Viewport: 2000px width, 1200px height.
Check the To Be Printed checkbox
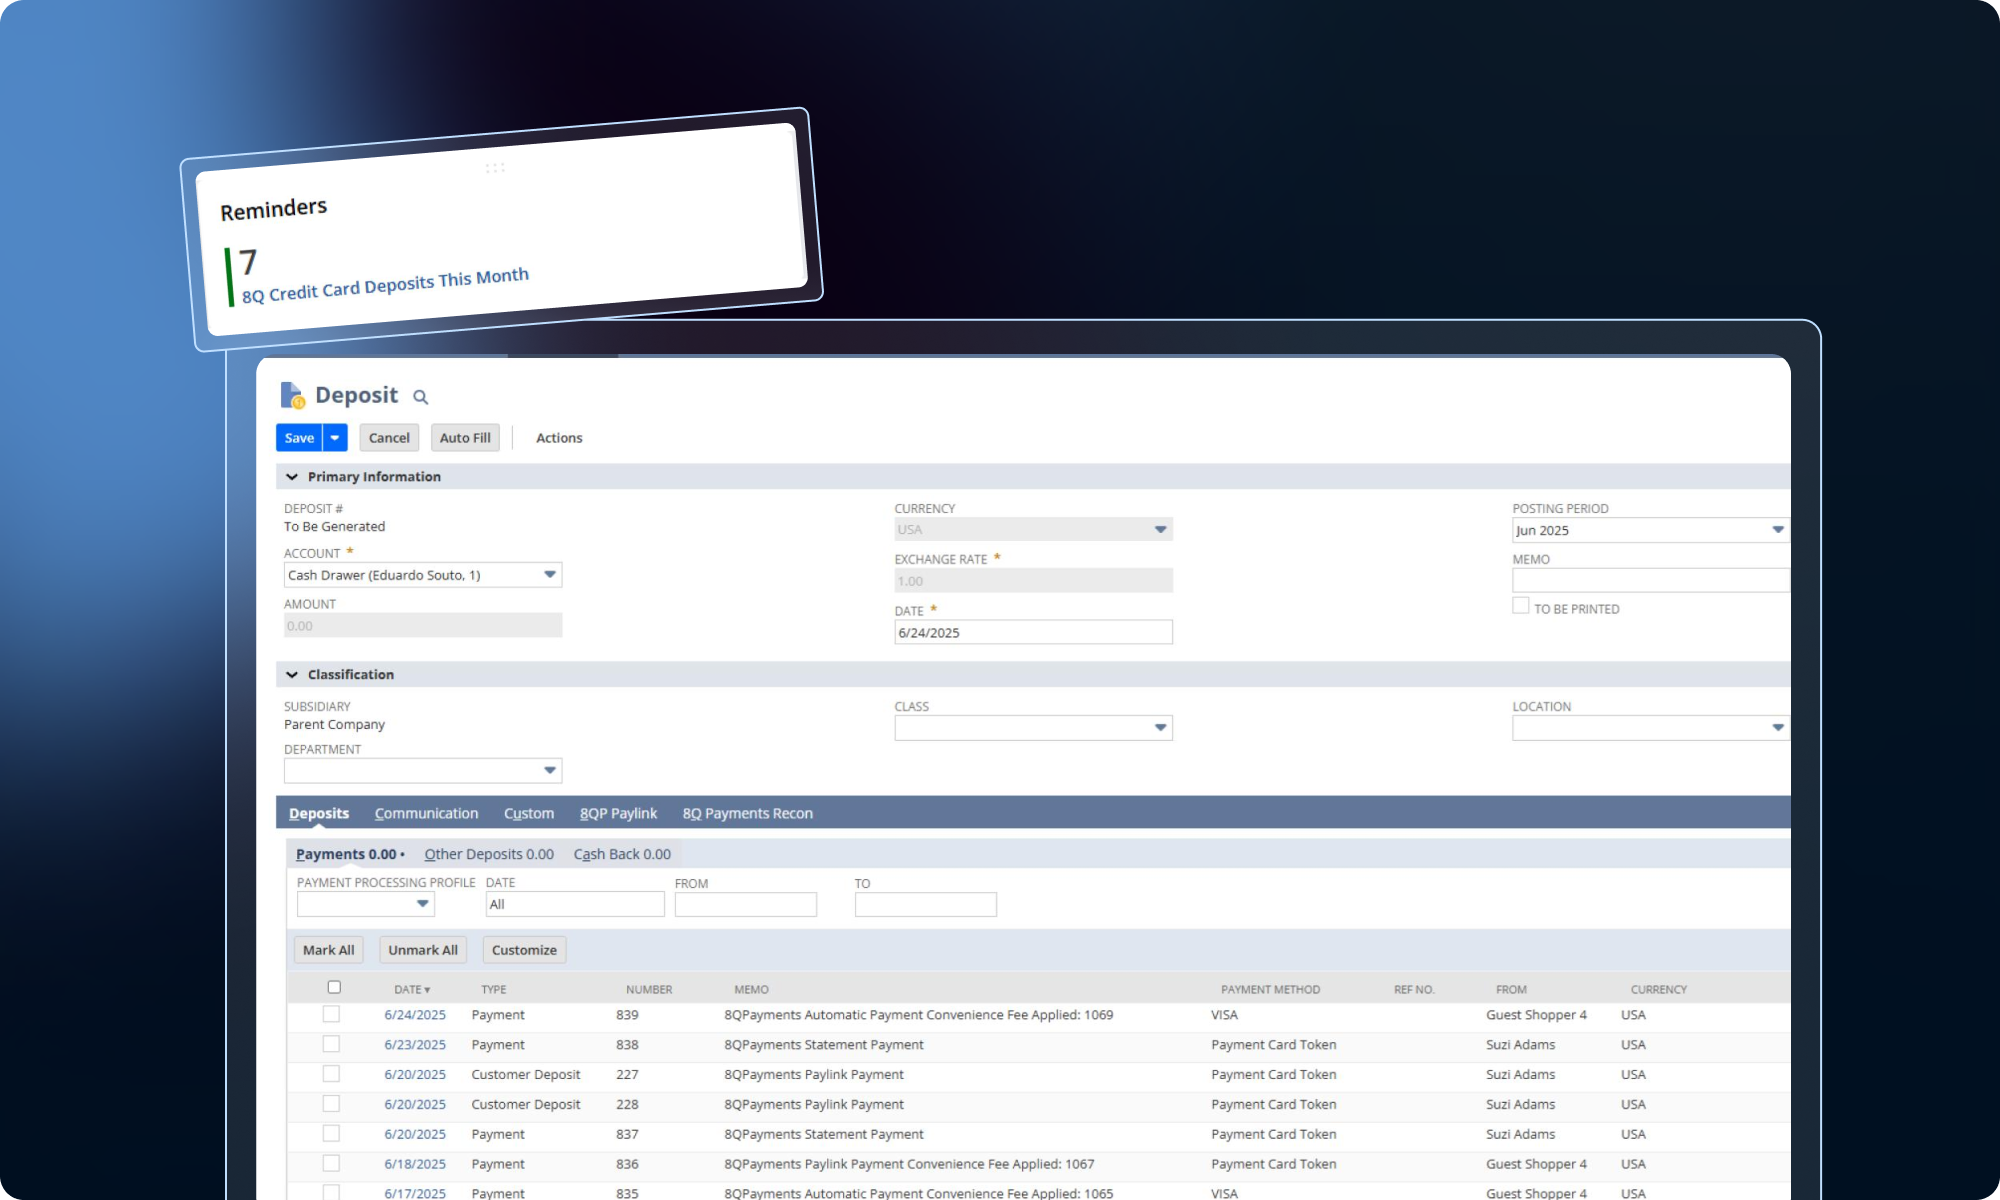click(1520, 606)
